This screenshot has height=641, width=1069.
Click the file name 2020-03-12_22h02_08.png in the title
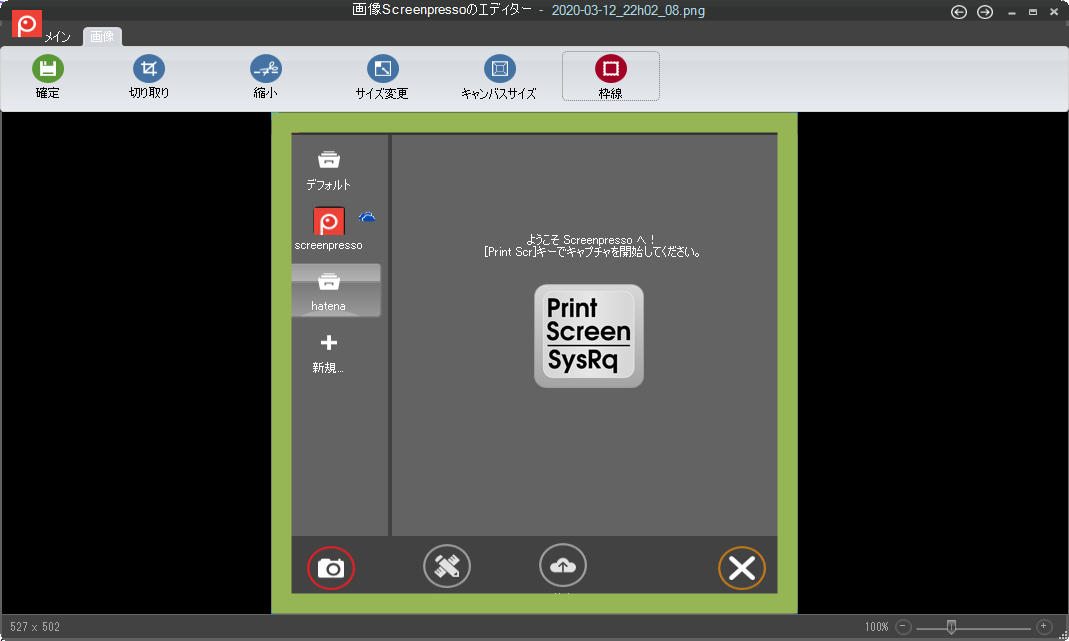click(628, 11)
